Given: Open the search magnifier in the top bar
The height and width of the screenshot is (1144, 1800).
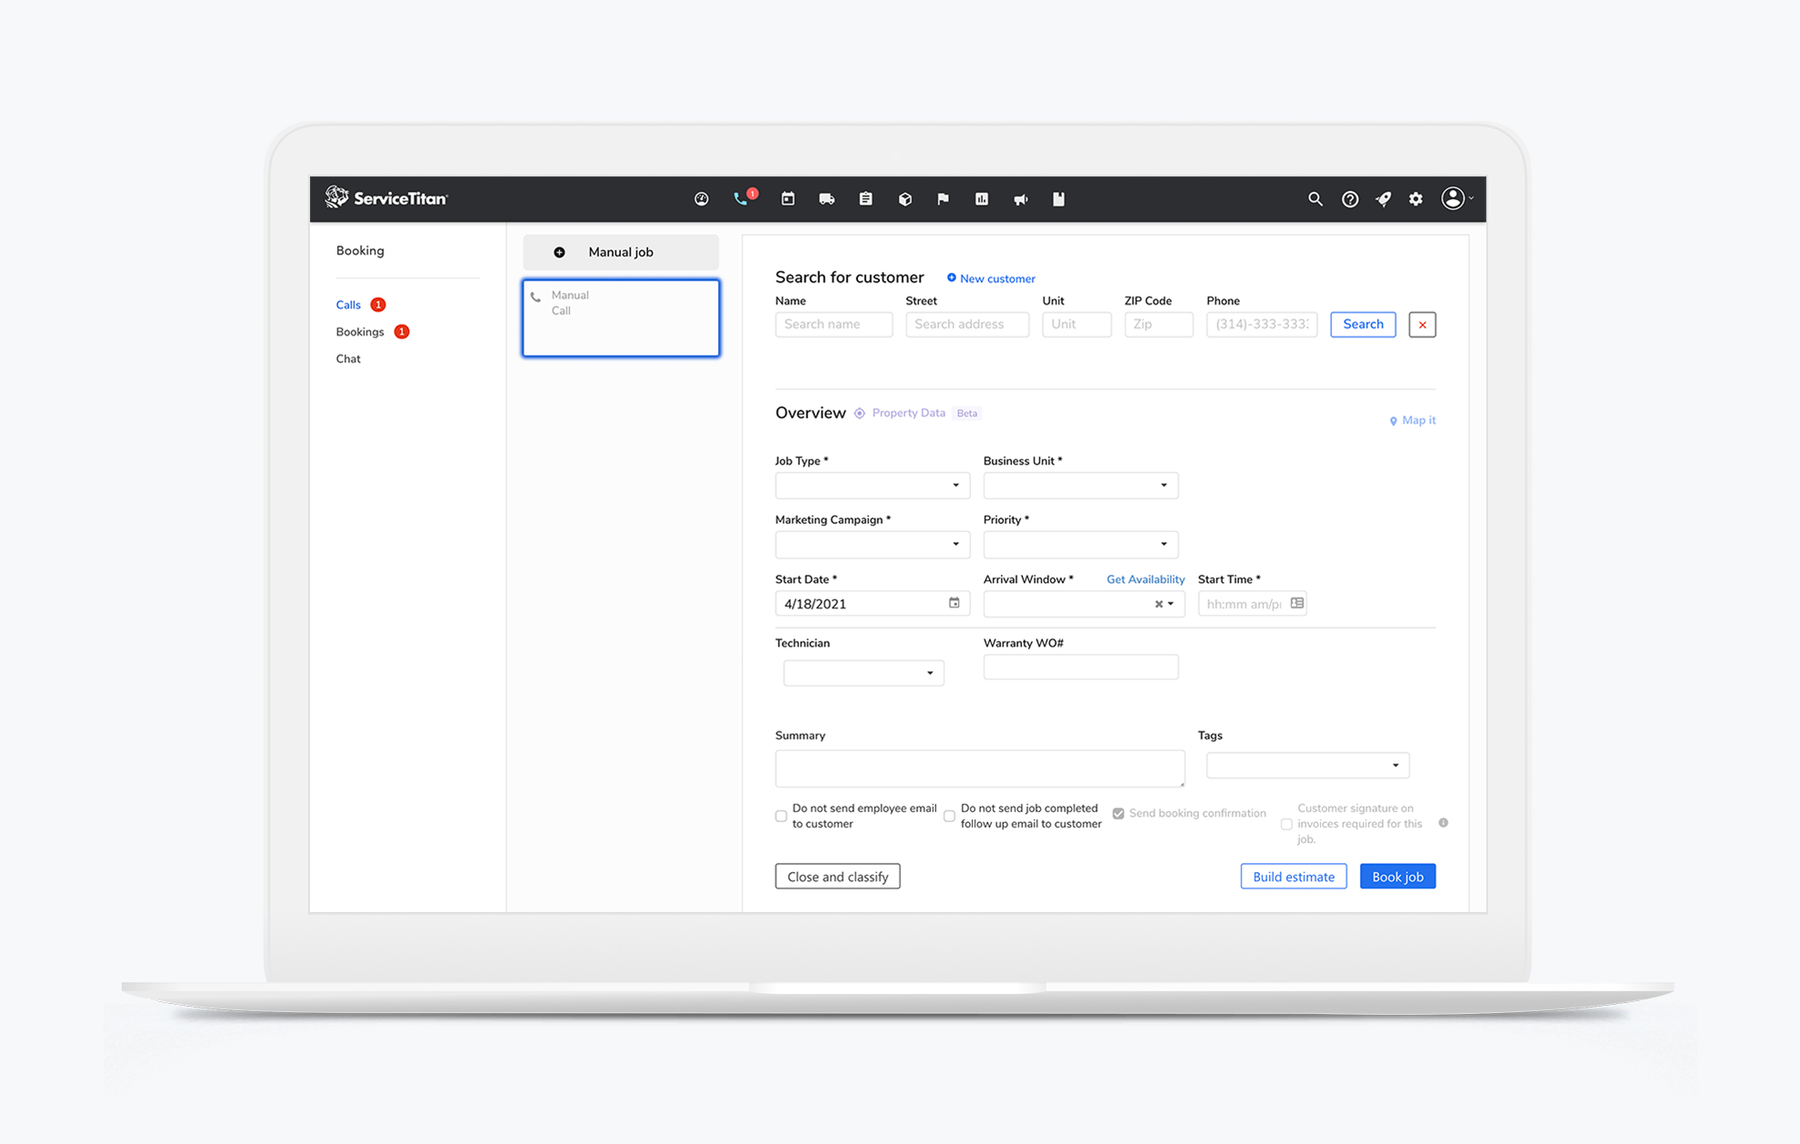Looking at the screenshot, I should 1316,199.
